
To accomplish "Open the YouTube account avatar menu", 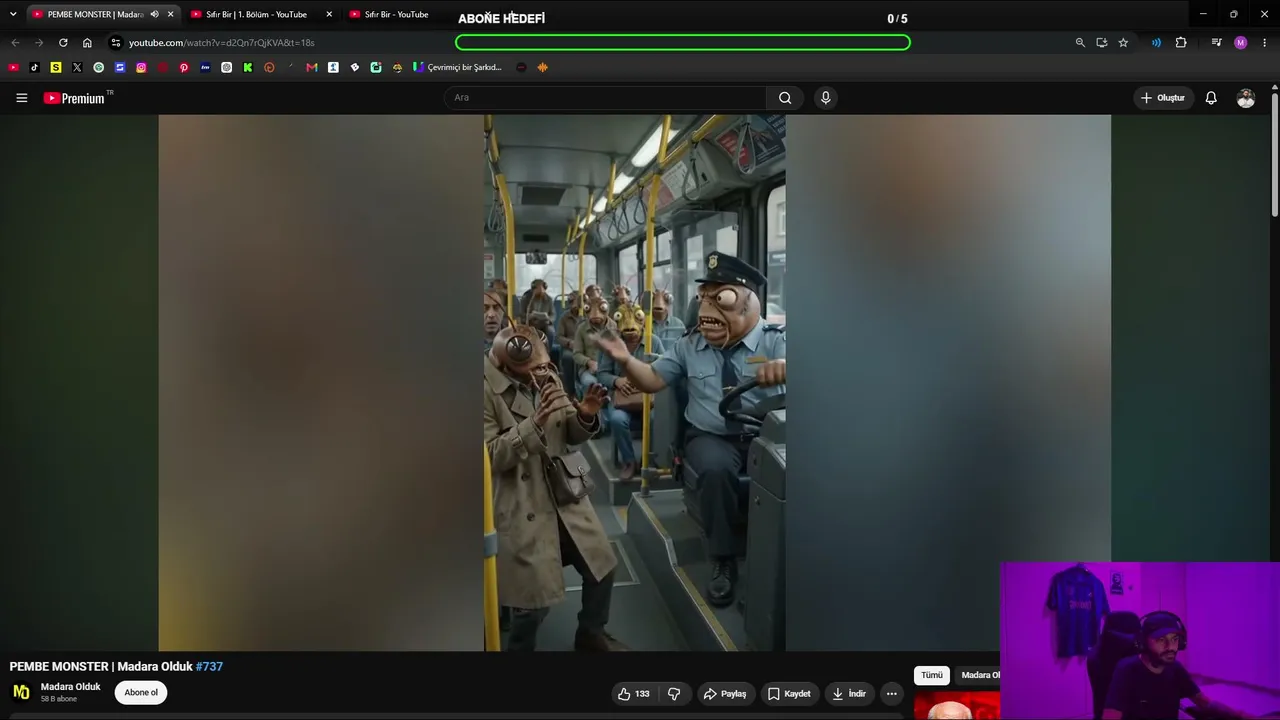I will tap(1245, 98).
